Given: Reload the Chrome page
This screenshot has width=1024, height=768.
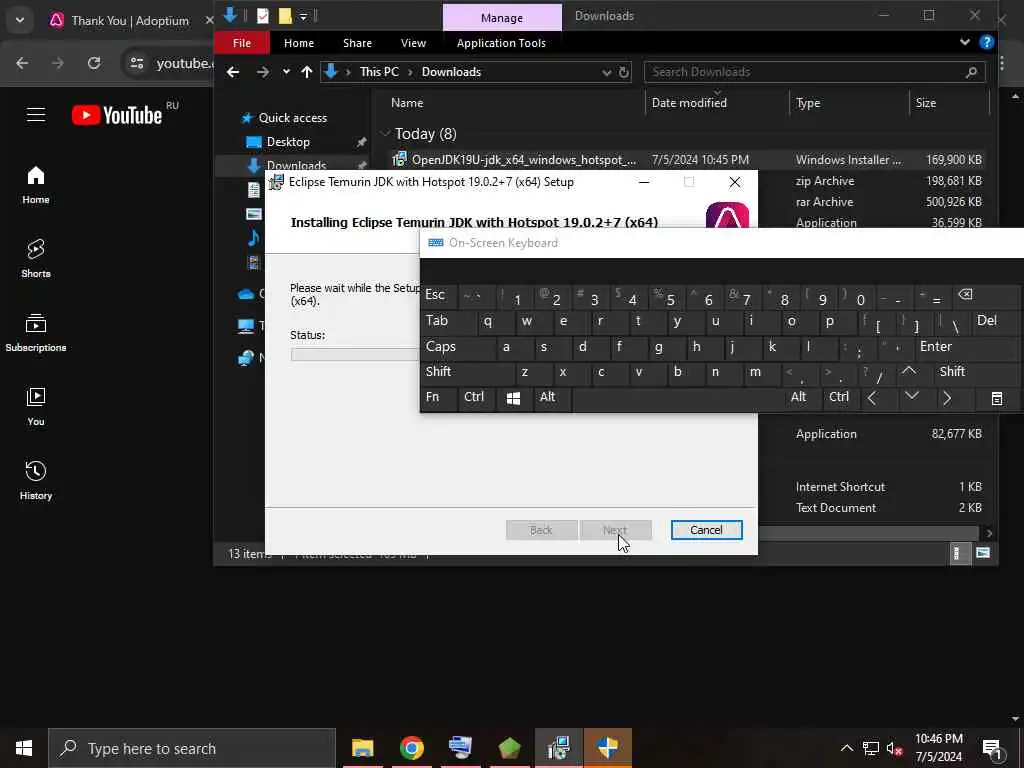Looking at the screenshot, I should tap(94, 63).
